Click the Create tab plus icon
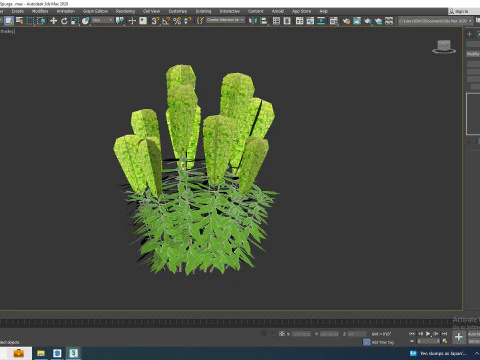Viewport: 480px width, 360px height. [x=470, y=34]
